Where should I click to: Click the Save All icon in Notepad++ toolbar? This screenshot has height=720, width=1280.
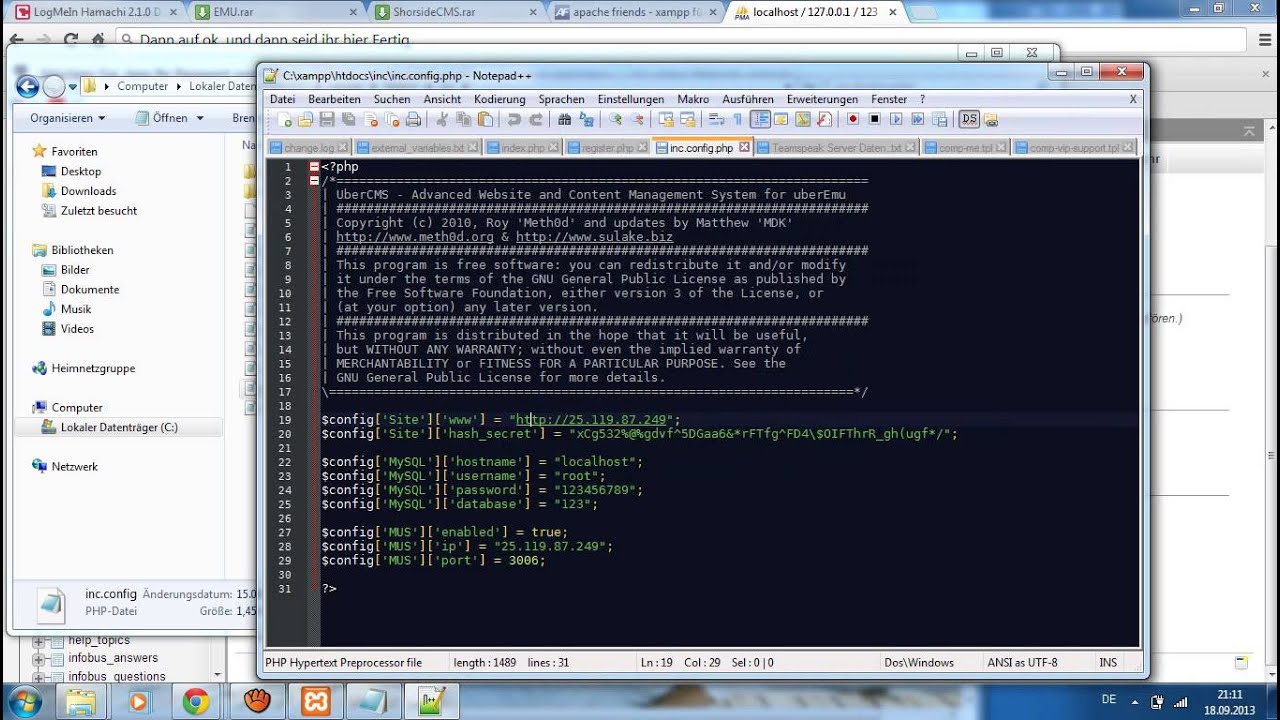coord(348,119)
